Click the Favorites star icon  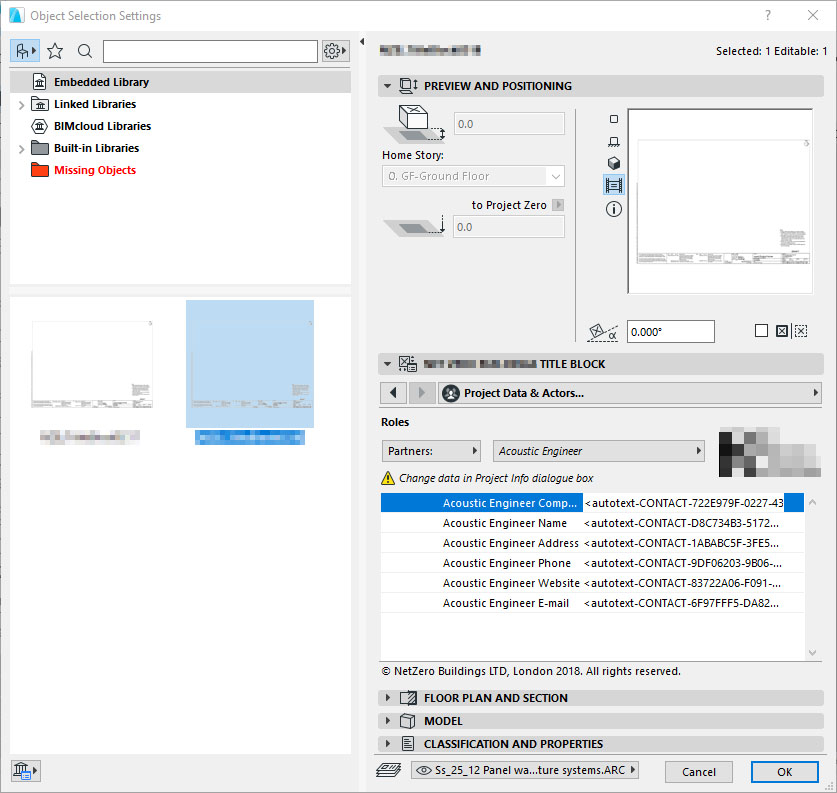tap(55, 51)
